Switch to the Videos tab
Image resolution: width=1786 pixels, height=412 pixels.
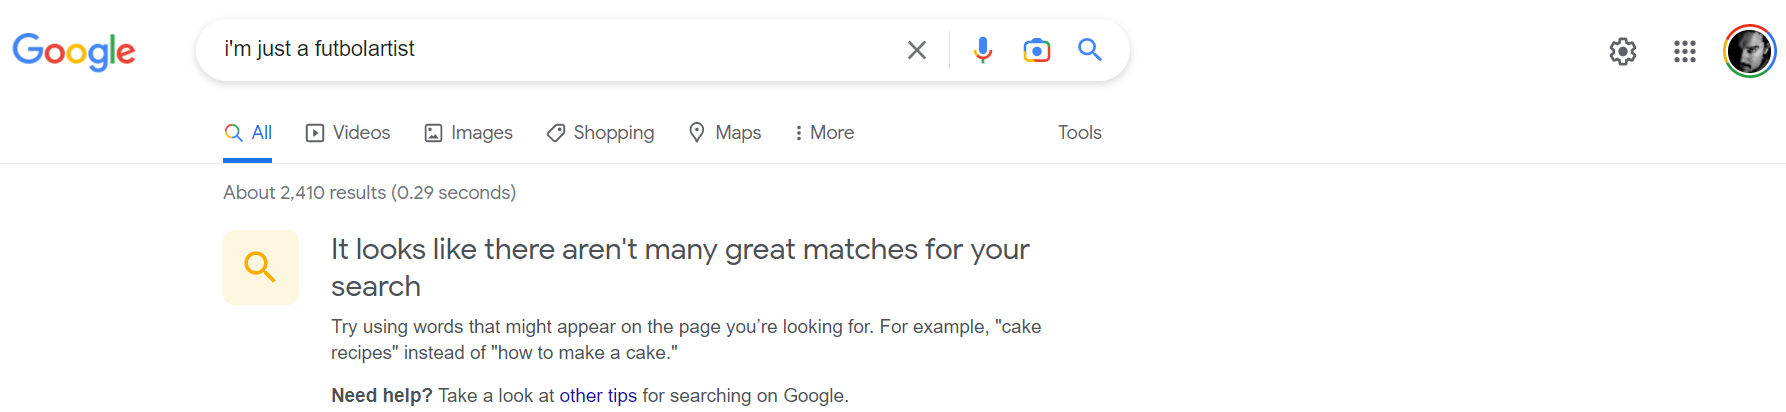pyautogui.click(x=348, y=133)
